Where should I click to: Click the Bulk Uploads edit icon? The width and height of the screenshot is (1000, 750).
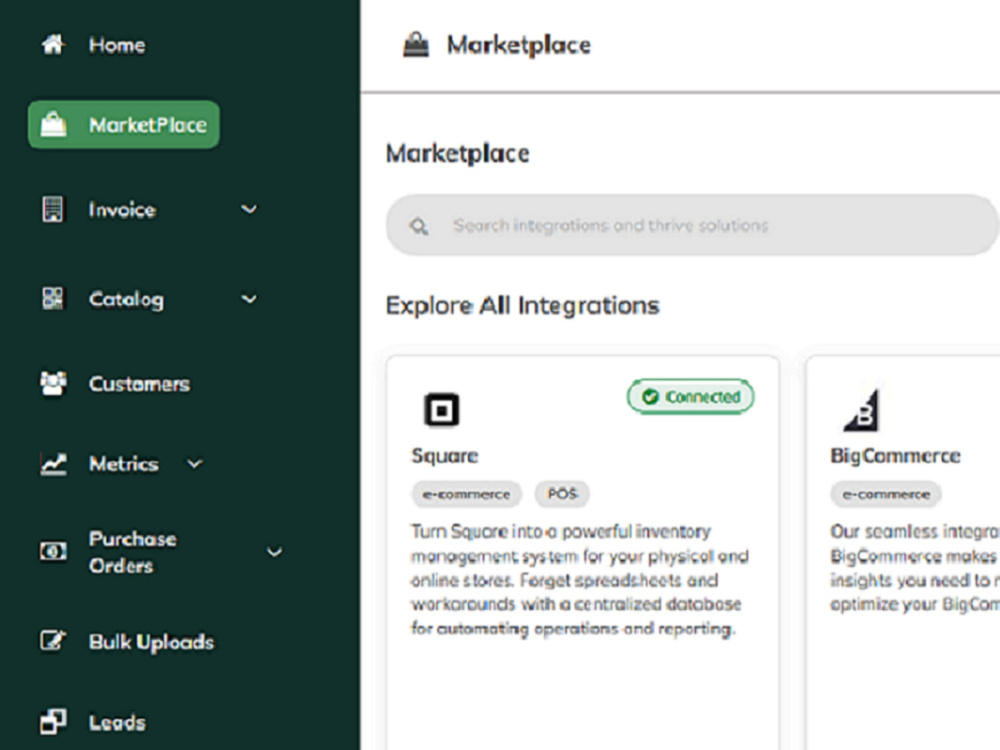(x=53, y=641)
